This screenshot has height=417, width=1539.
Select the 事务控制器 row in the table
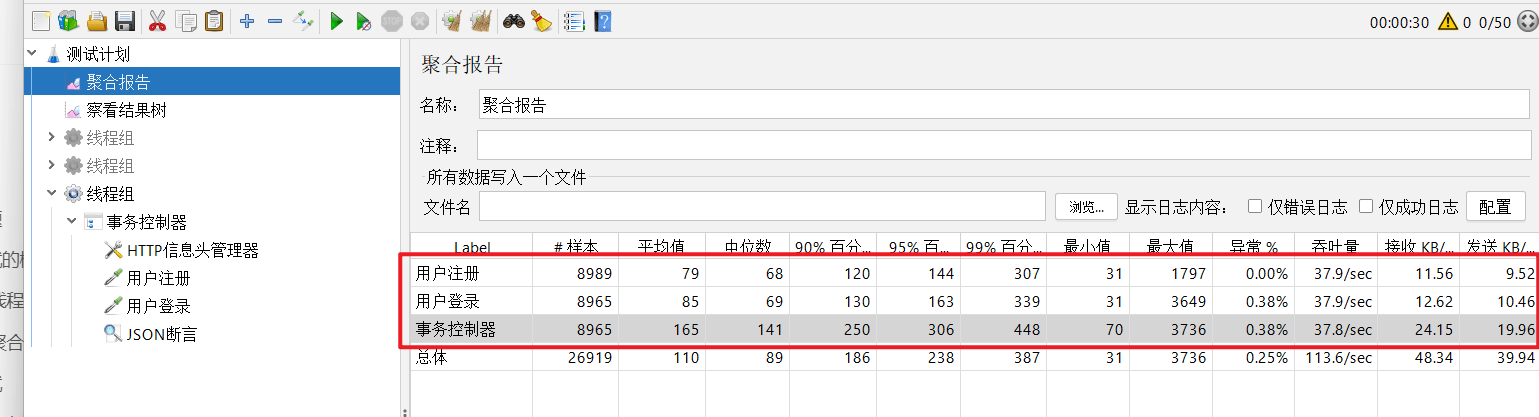973,328
